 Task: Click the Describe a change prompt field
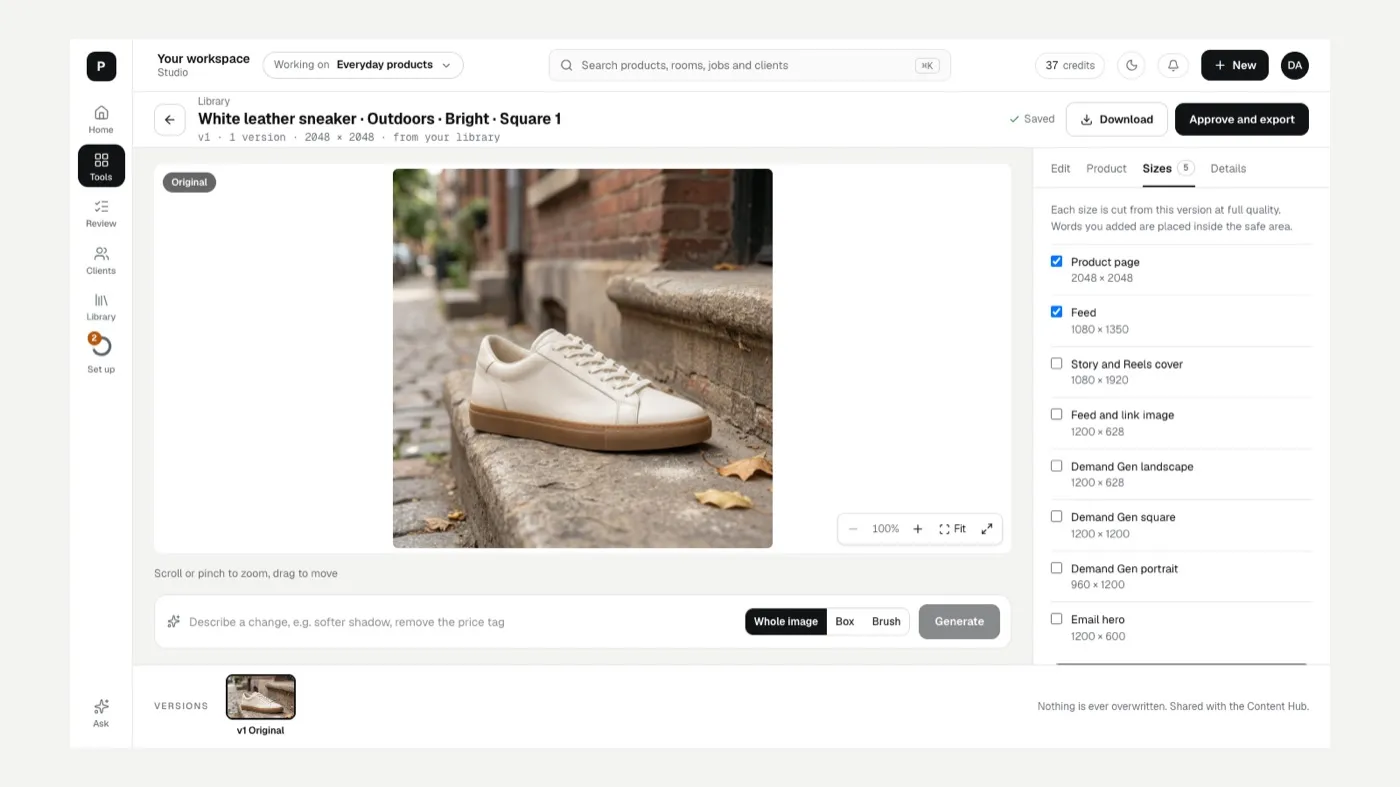click(x=460, y=622)
